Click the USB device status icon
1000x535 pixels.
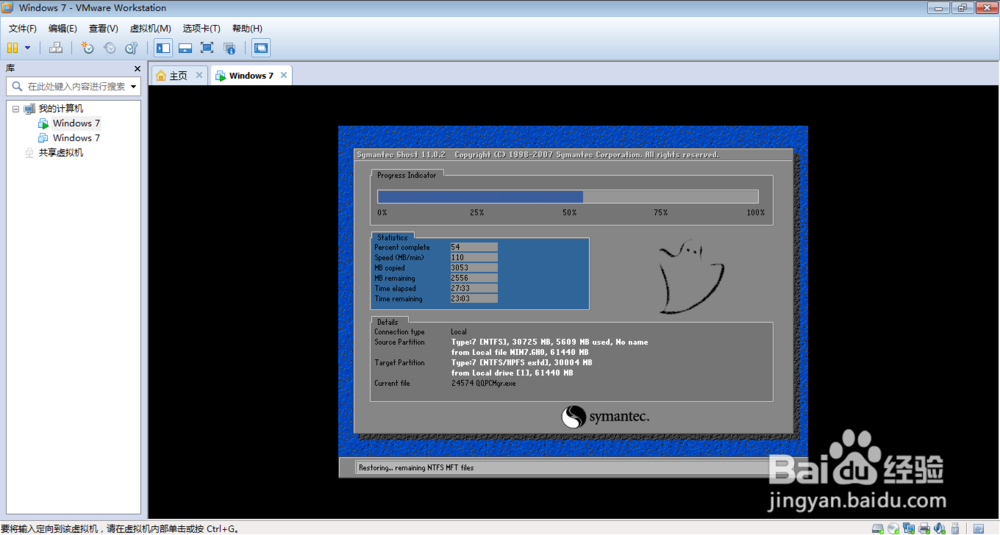(955, 529)
